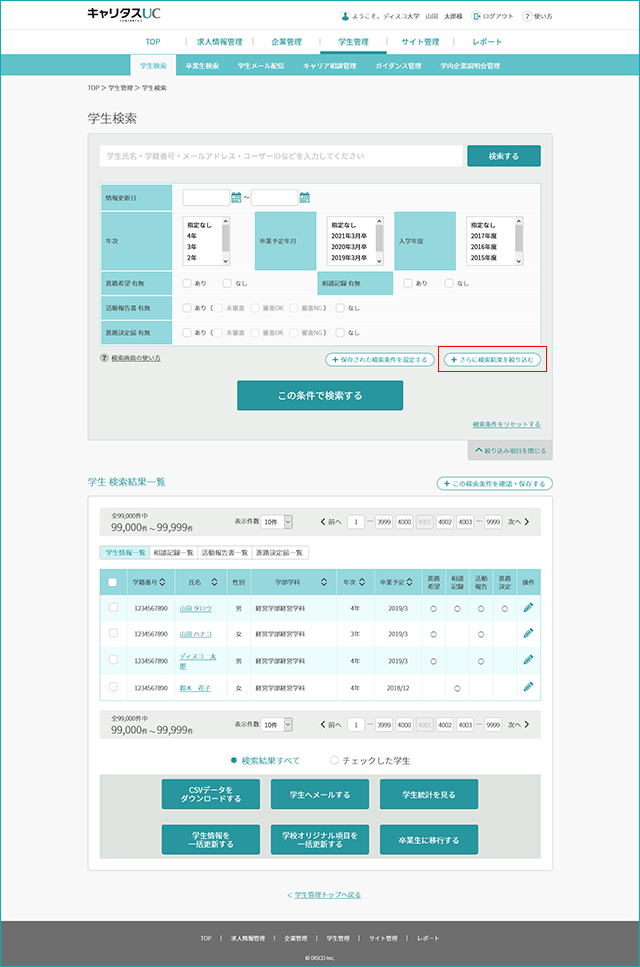Select 2020年3月卒 in 卒業予定年月 list
This screenshot has width=640, height=967.
pyautogui.click(x=350, y=247)
